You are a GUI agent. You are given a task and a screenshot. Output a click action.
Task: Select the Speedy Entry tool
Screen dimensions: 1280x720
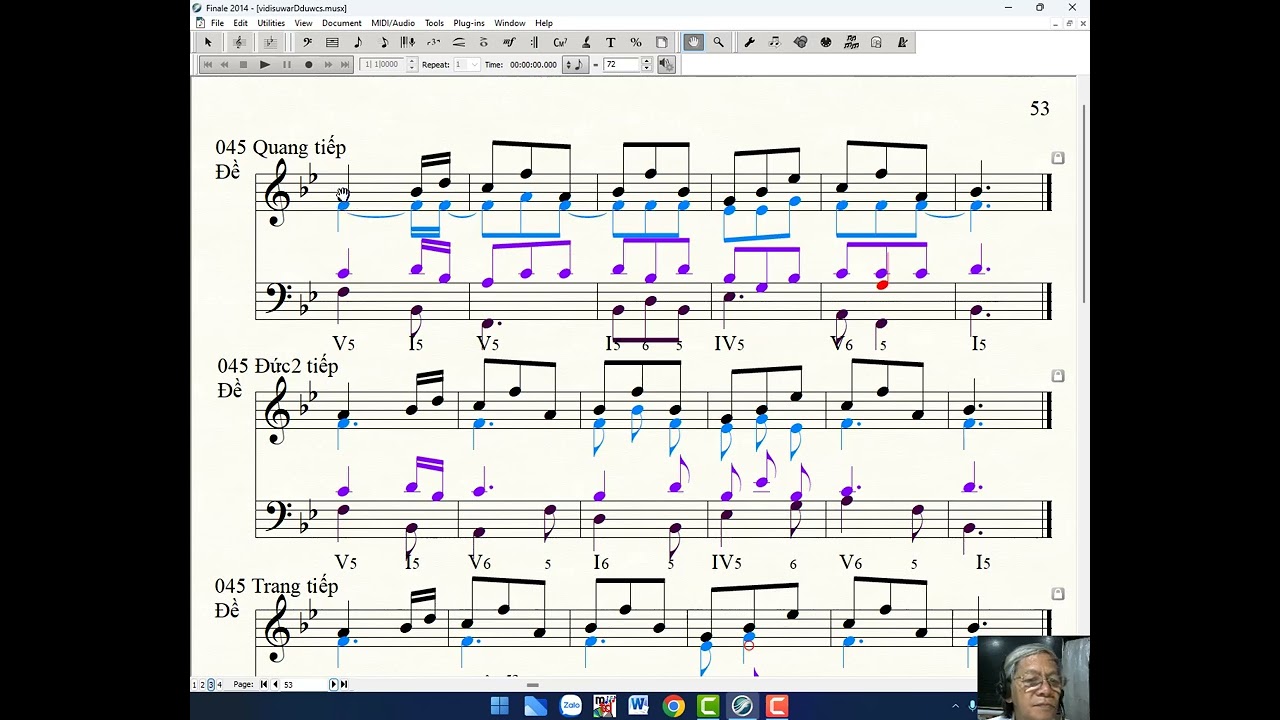coord(384,42)
